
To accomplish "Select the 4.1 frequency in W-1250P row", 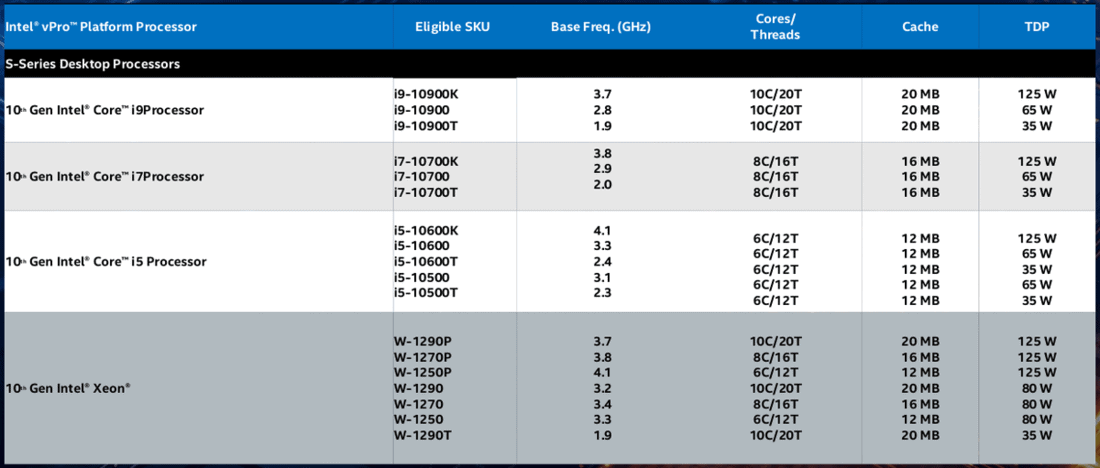I will [x=603, y=372].
